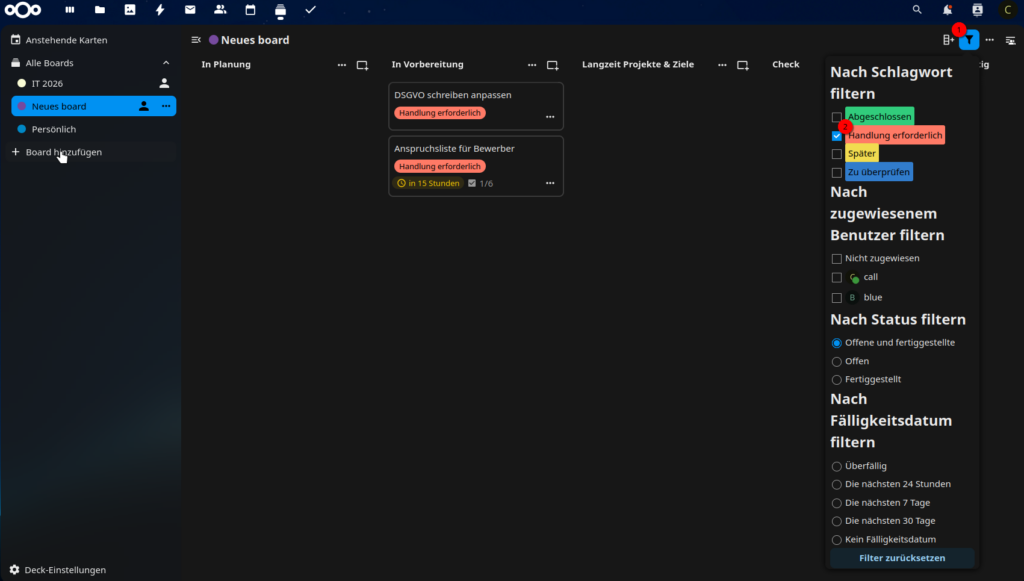Open the Activity lightning bolt icon
1024x581 pixels.
pyautogui.click(x=160, y=10)
